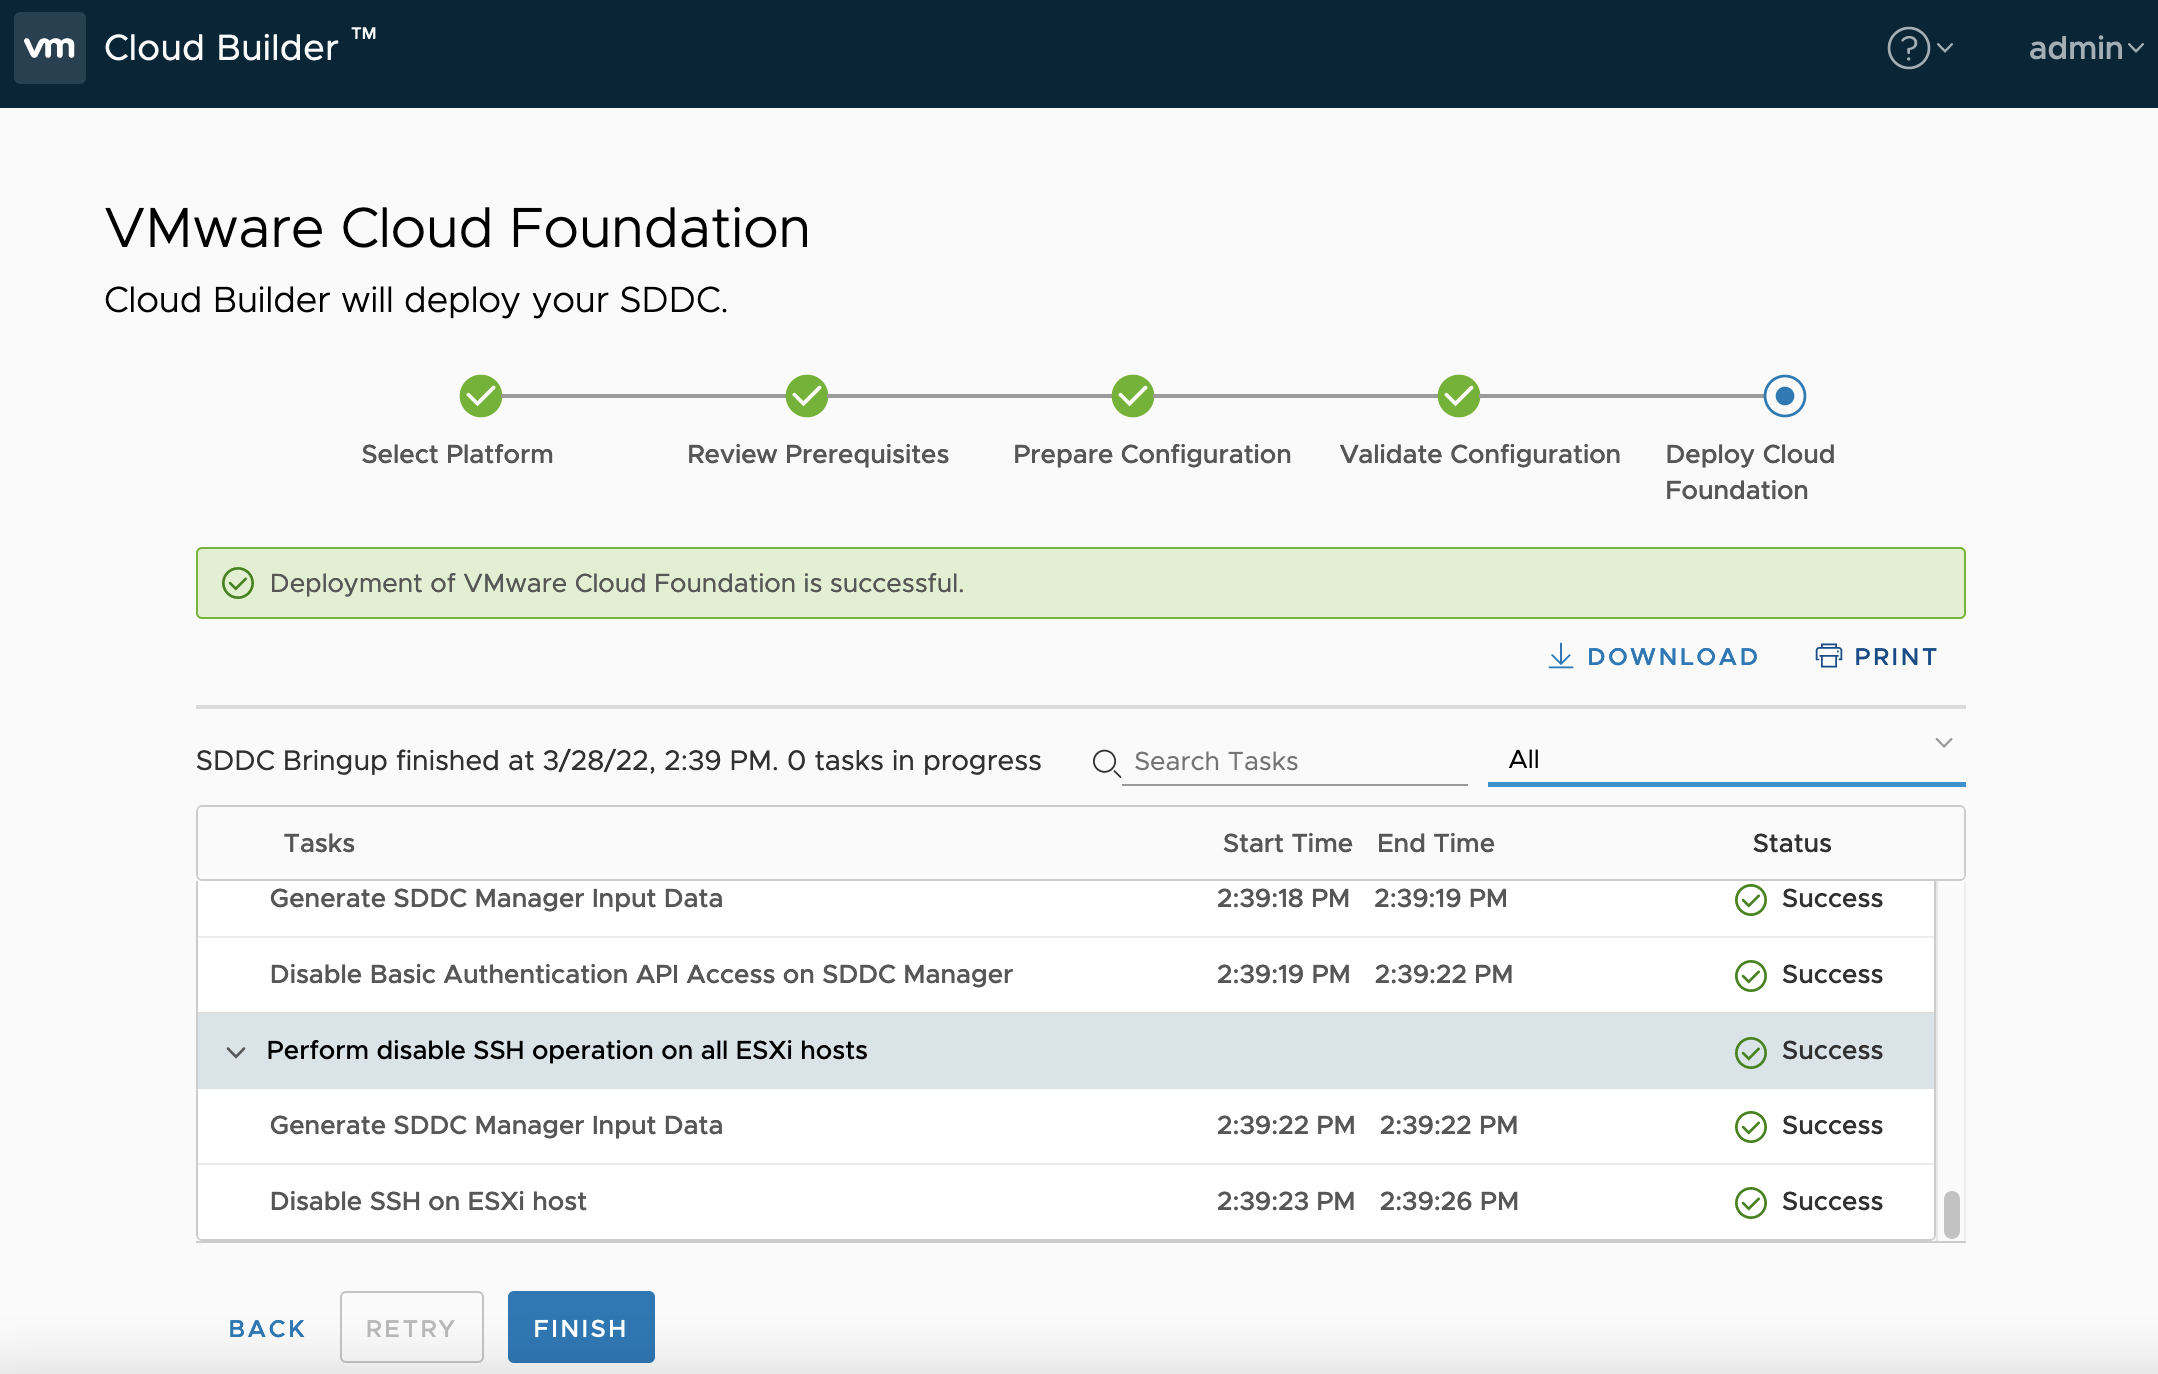Click the VMware vm logo icon
Screen dimensions: 2158x1374
pos(49,47)
